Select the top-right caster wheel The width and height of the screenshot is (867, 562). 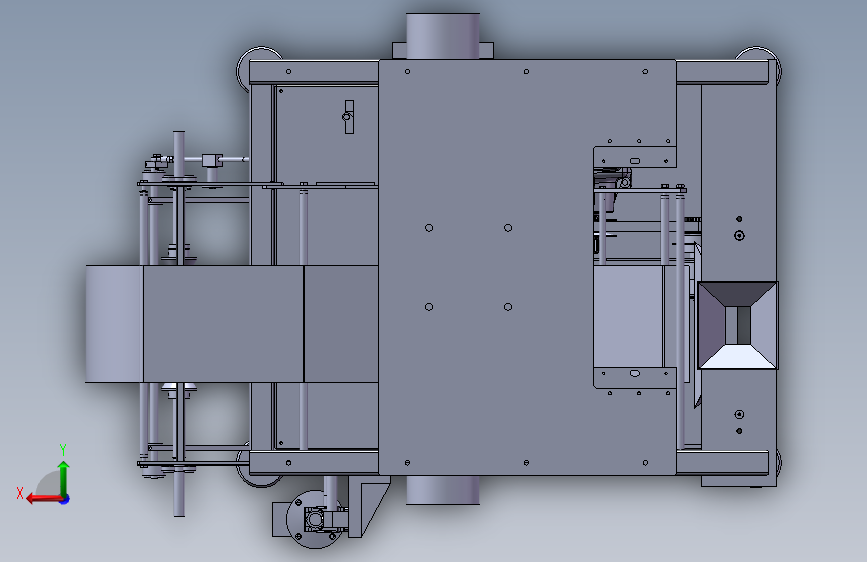point(759,66)
